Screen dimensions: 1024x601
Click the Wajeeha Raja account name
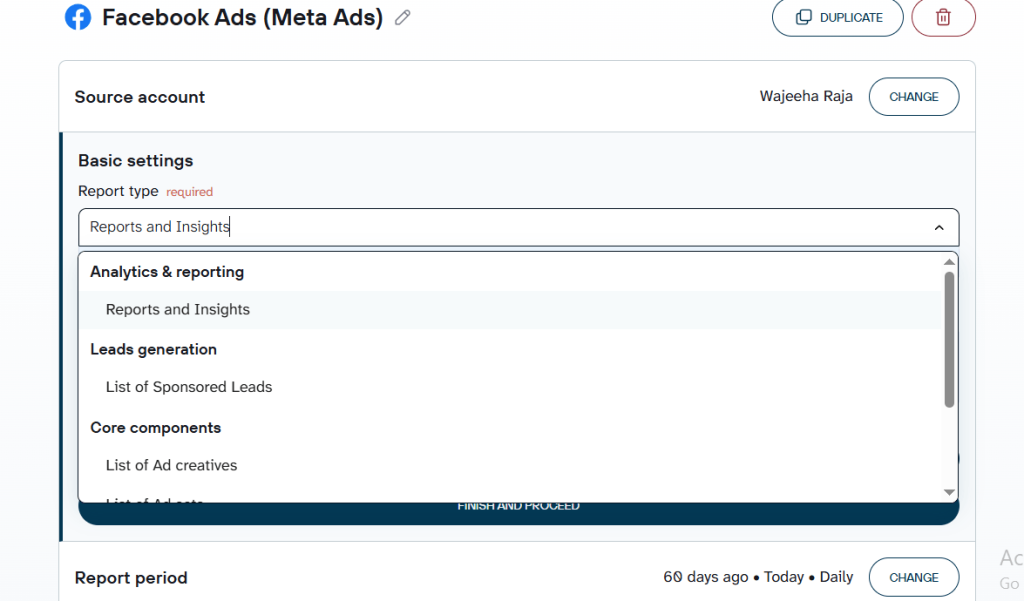tap(806, 97)
